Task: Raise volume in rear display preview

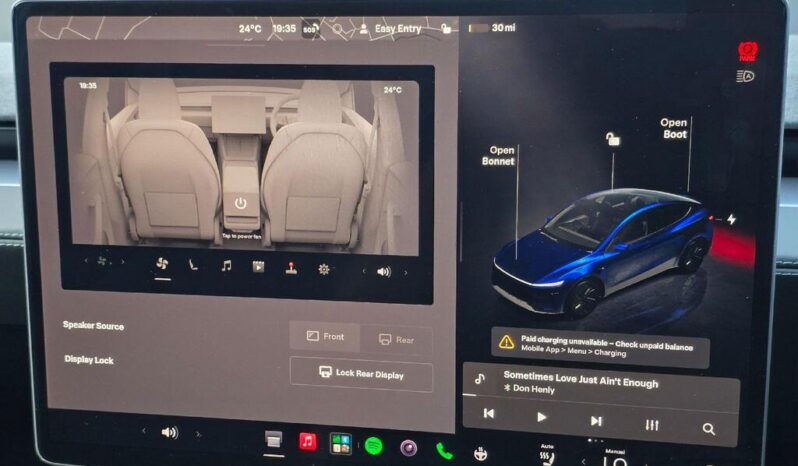Action: click(x=406, y=273)
